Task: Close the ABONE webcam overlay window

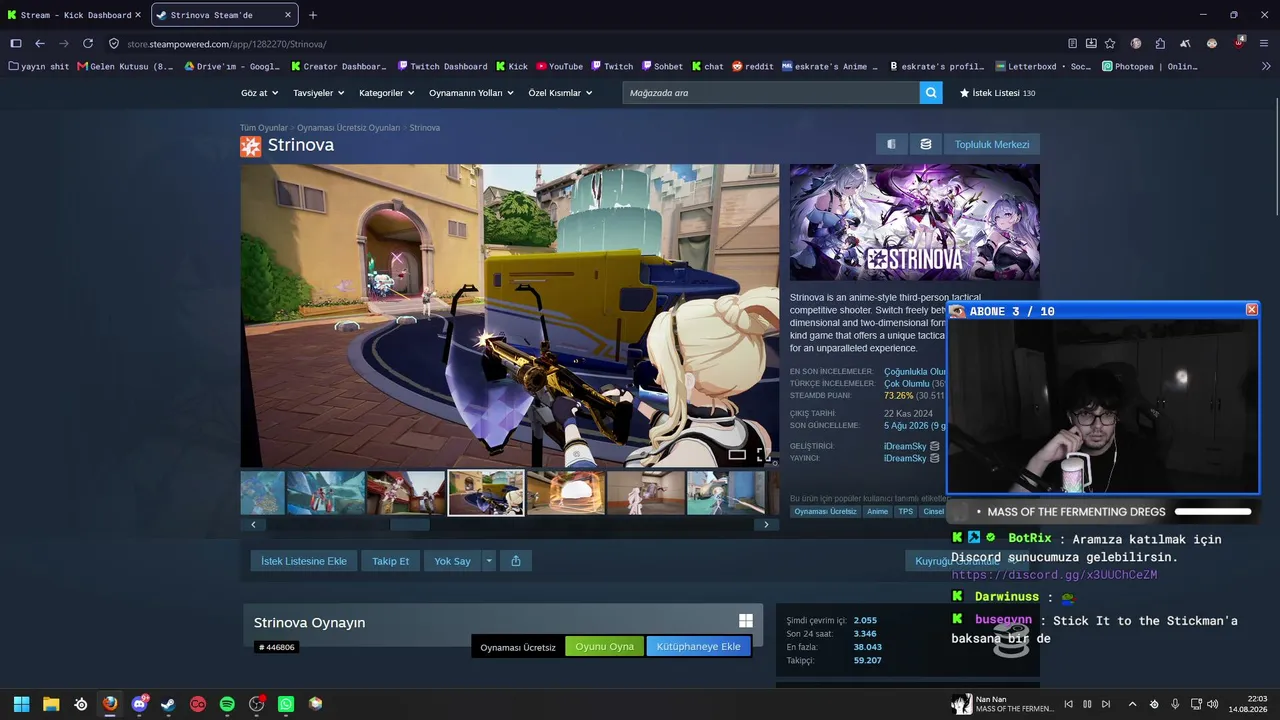Action: pos(1252,310)
